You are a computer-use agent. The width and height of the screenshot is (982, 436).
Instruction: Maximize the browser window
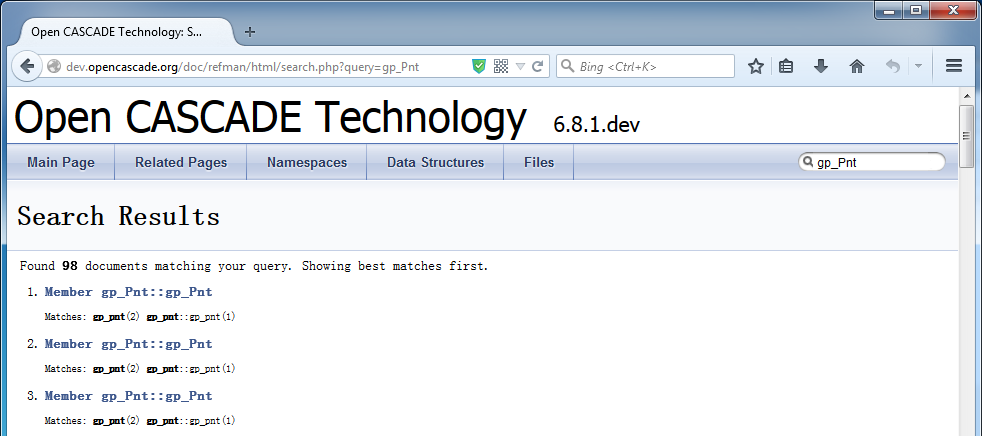[916, 10]
